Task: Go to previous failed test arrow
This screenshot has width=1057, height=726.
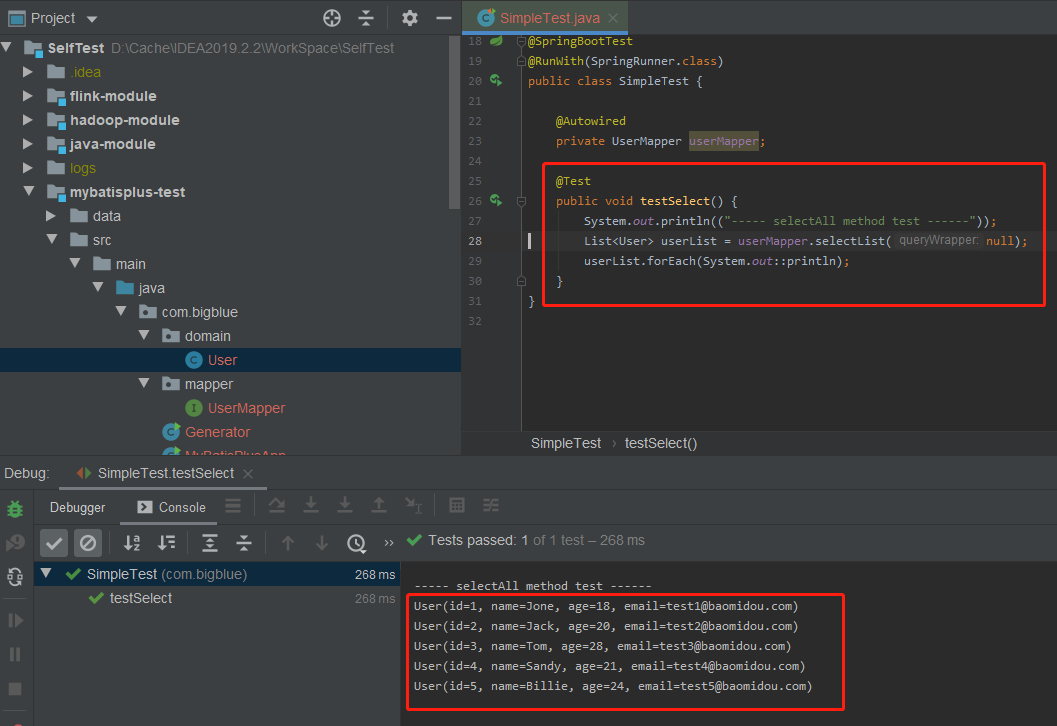Action: click(288, 543)
